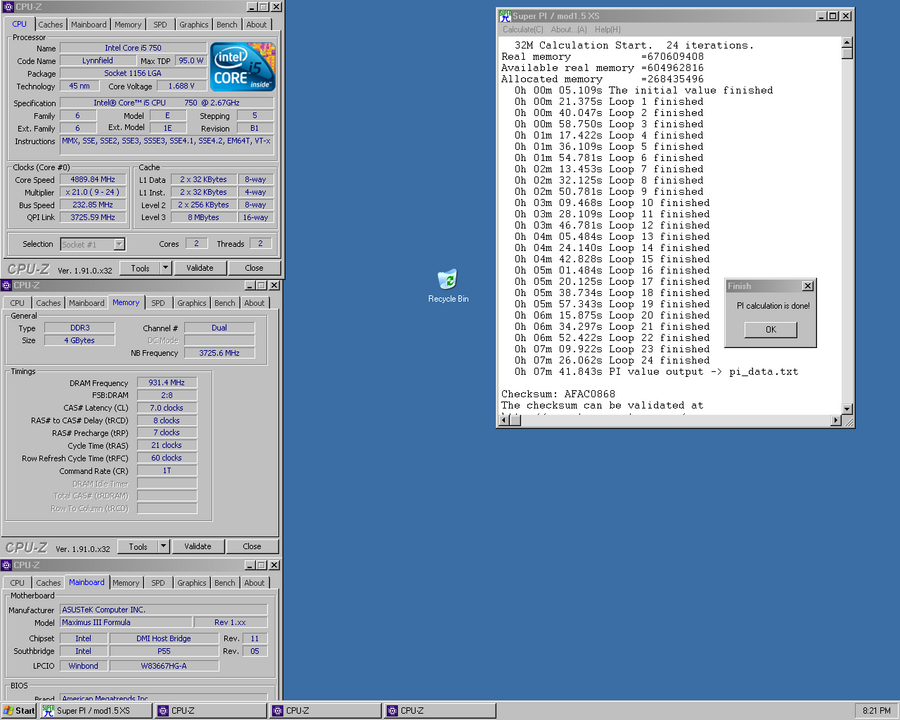Viewport: 900px width, 720px height.
Task: Click the Bus Speed value 232.85 MHz
Action: coord(92,205)
